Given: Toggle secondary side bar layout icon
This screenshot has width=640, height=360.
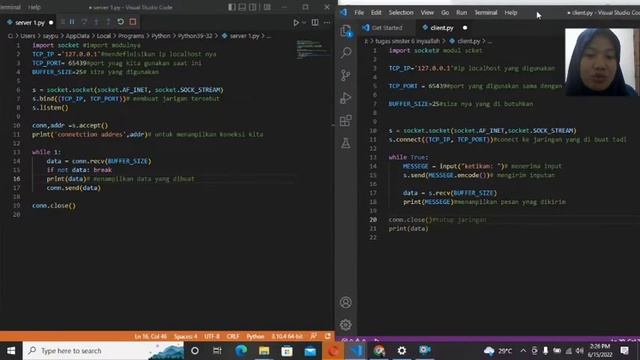Looking at the screenshot, I should click(253, 7).
